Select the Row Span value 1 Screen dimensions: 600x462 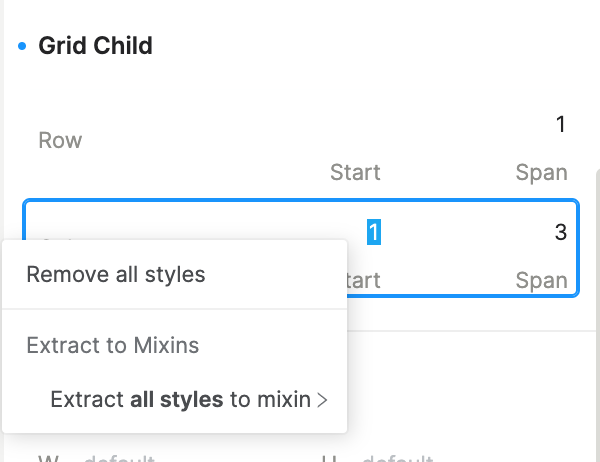pyautogui.click(x=561, y=125)
